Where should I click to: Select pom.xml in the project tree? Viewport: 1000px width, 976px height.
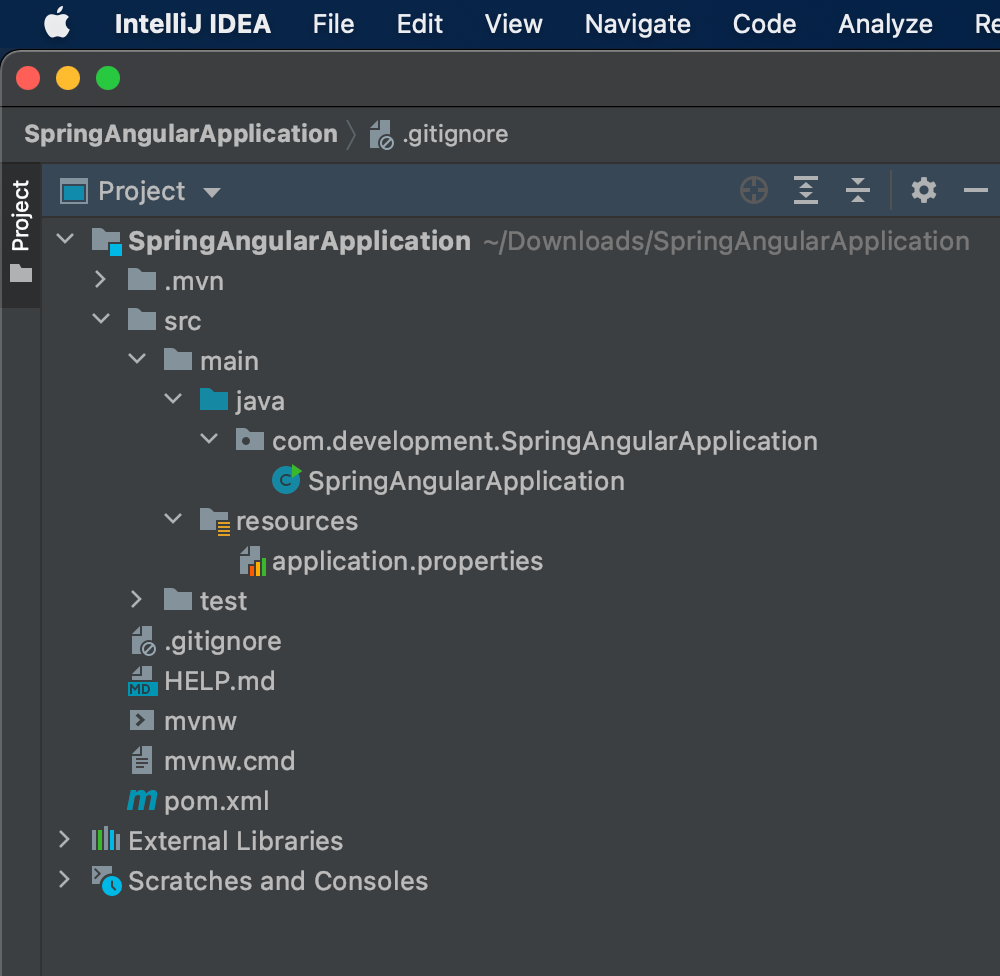[217, 801]
